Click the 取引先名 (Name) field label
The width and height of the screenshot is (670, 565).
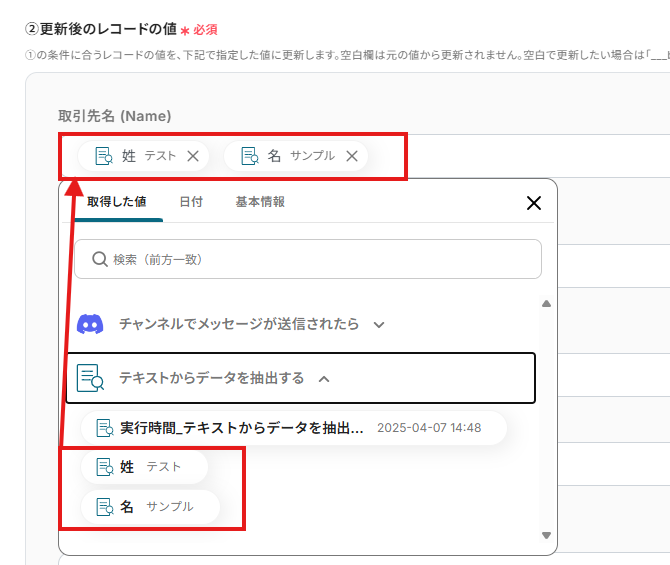click(115, 116)
